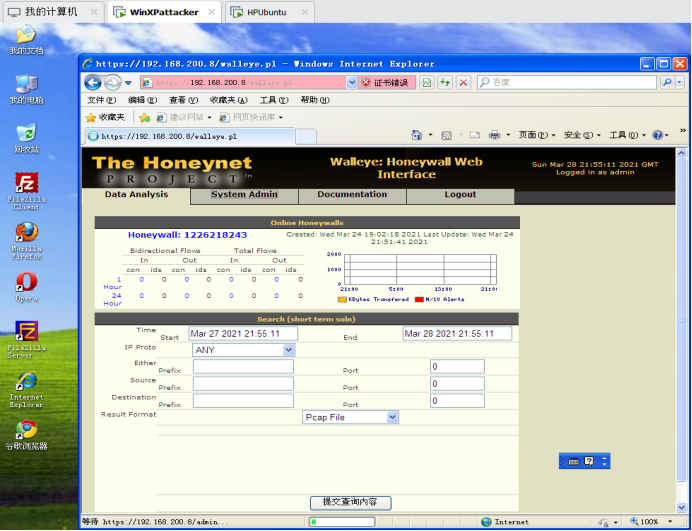Click the 提交查询内容 submit button
Viewport: 692px width, 531px height.
tap(350, 503)
